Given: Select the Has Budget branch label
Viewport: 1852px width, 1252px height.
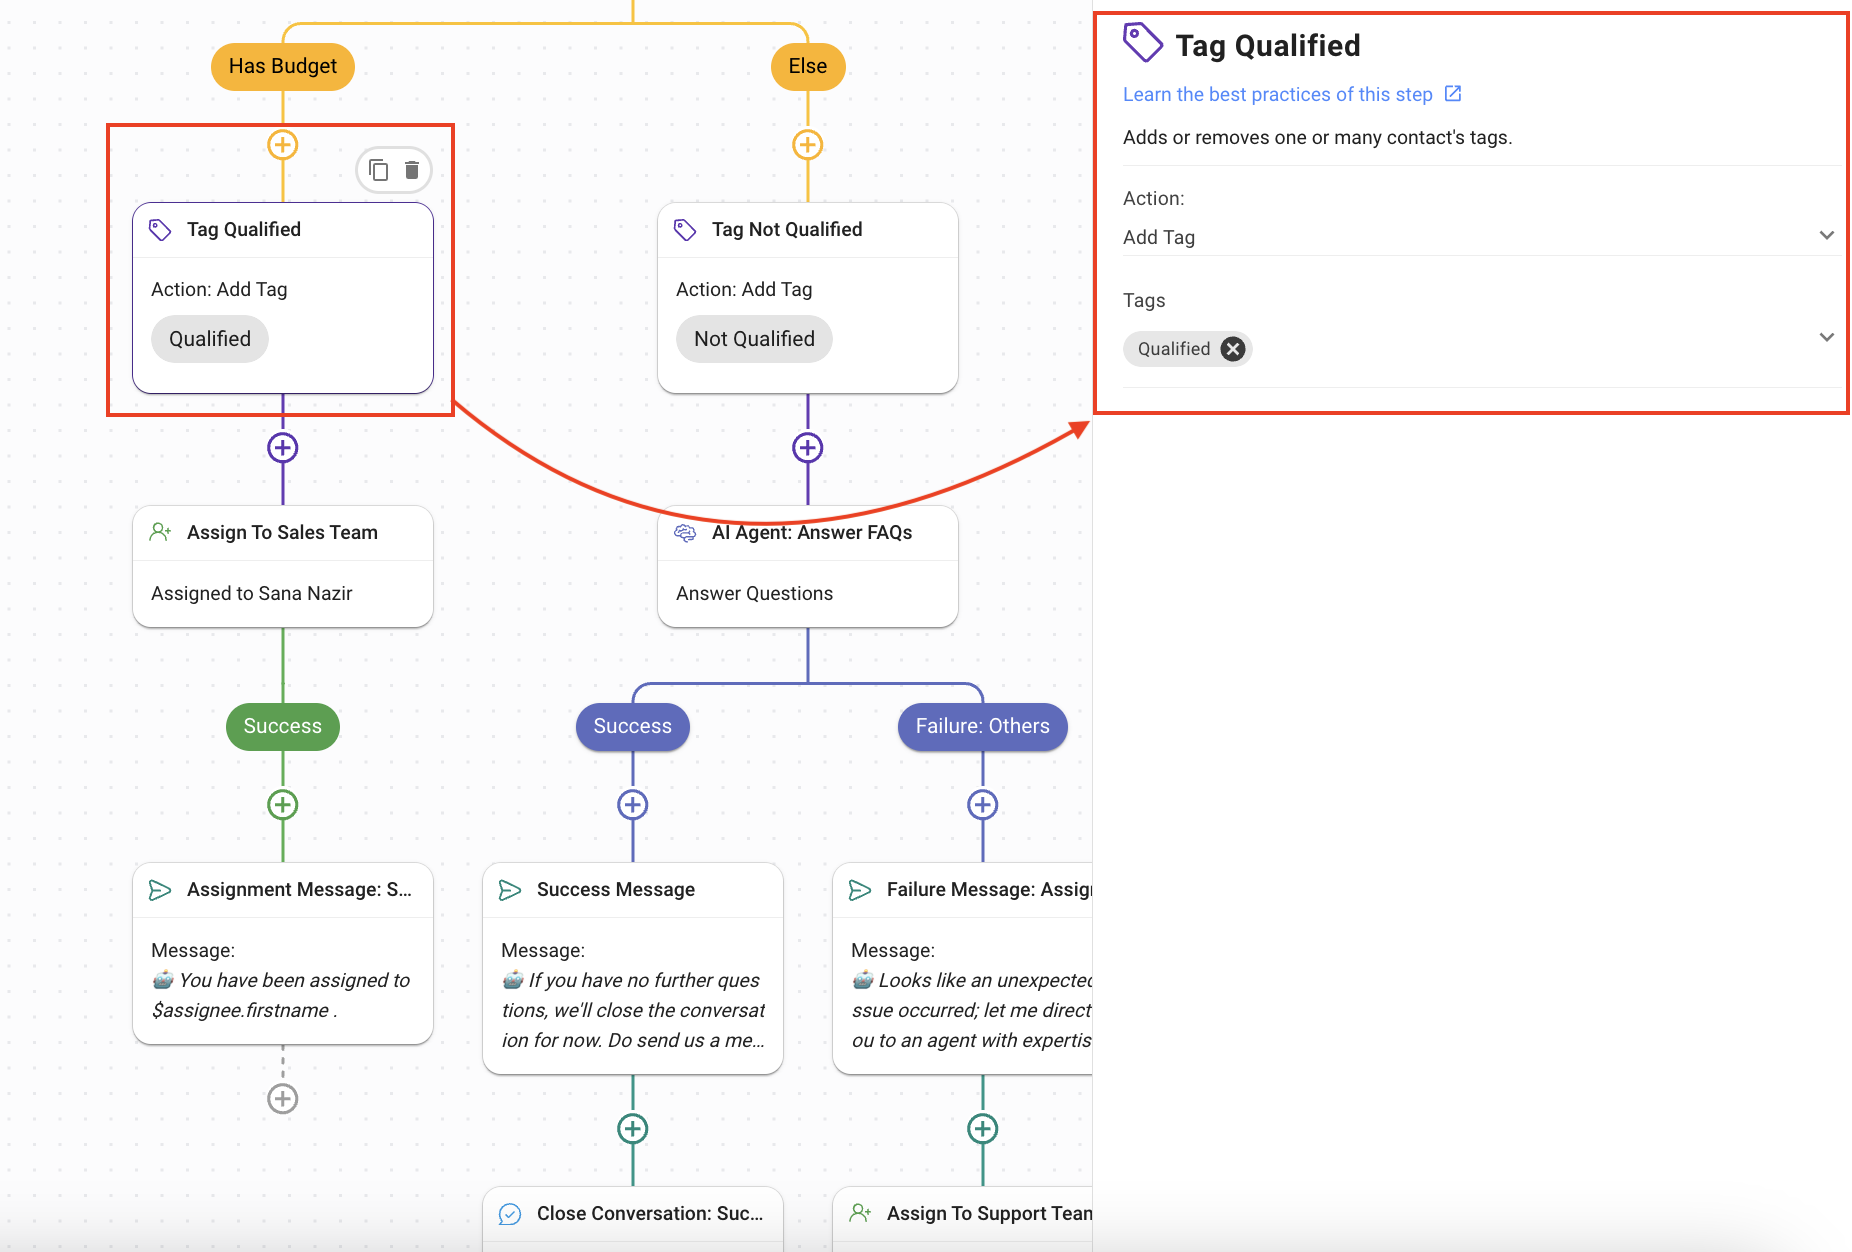Looking at the screenshot, I should [283, 67].
